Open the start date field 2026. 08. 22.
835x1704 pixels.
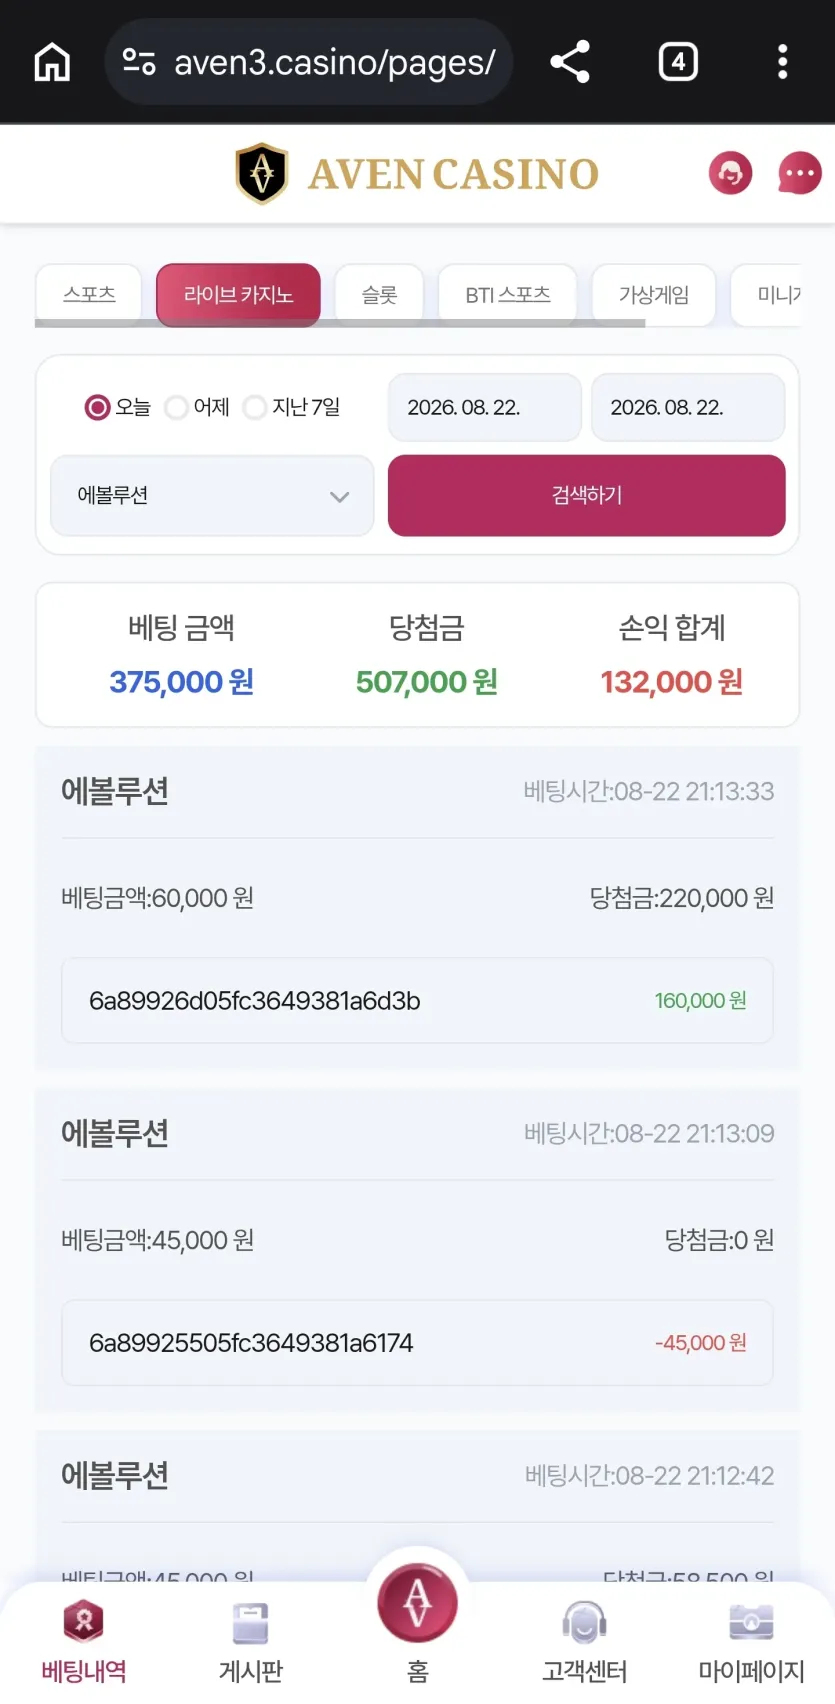click(485, 407)
